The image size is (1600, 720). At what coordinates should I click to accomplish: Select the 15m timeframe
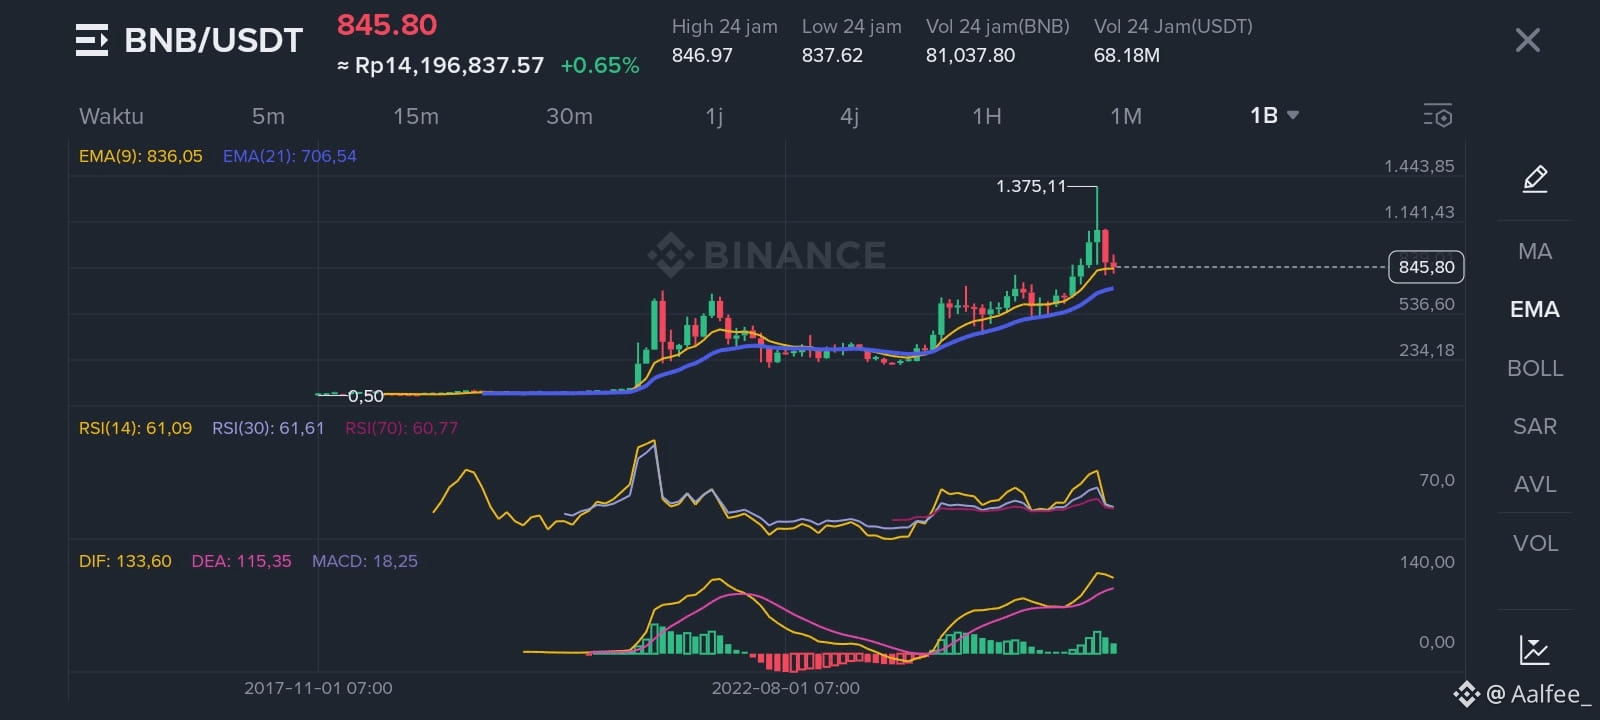[416, 116]
